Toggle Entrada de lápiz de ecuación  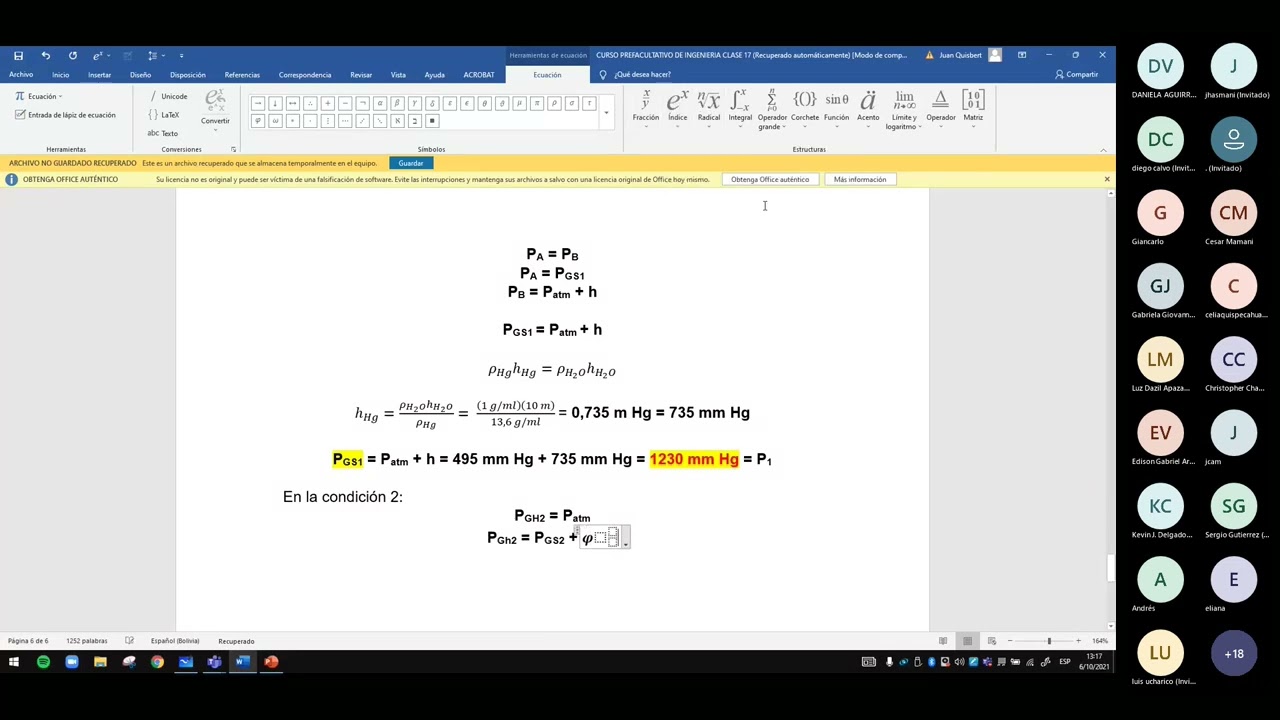click(x=65, y=115)
